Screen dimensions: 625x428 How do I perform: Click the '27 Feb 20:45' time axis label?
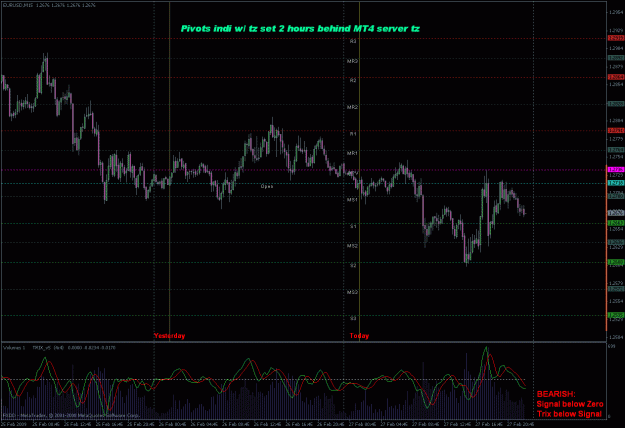(520, 424)
